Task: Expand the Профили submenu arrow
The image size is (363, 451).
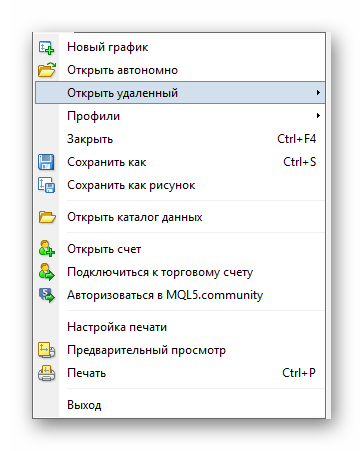Action: click(x=318, y=116)
